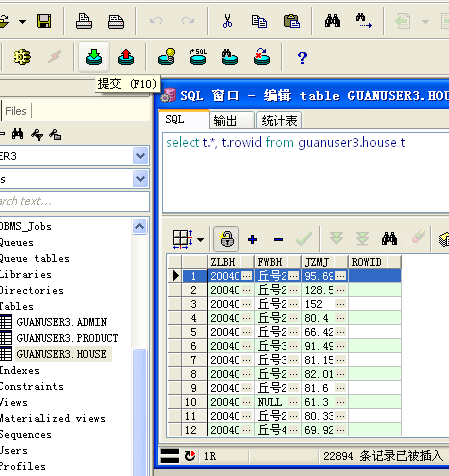Screen dimensions: 449x476
Task: Open JZMJ cell ellipsis in row 5
Action: (340, 332)
